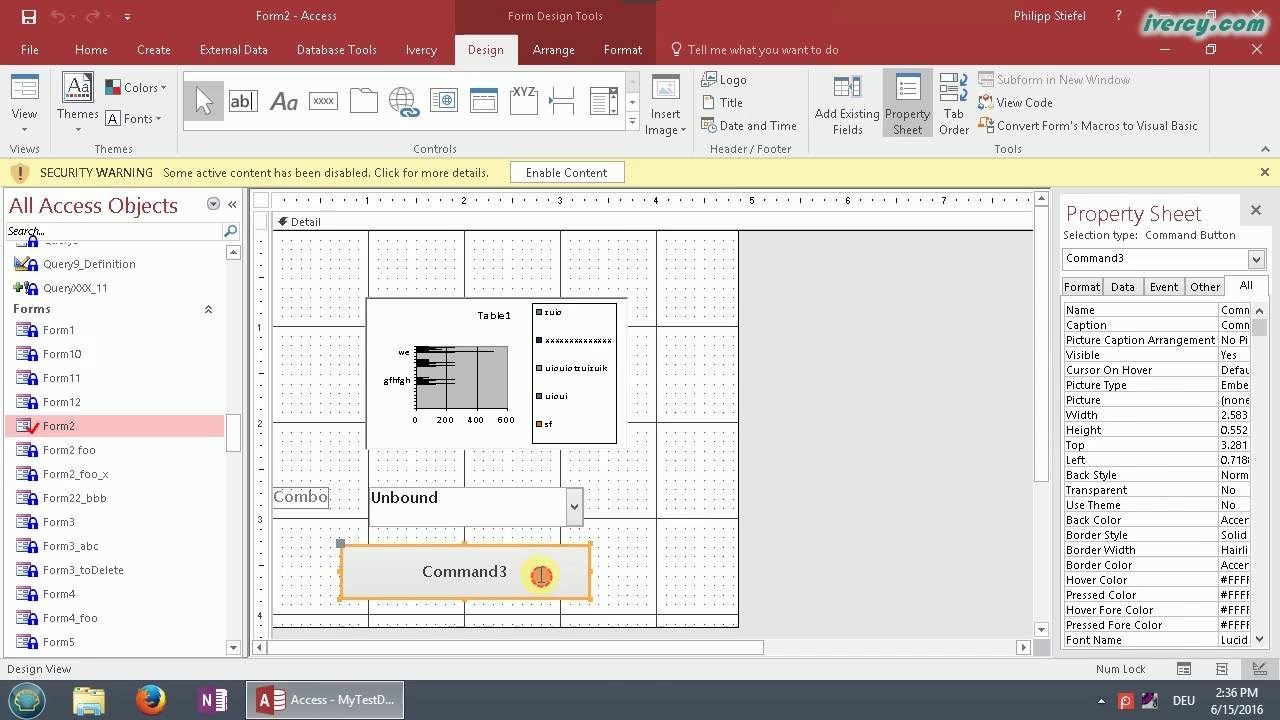Open Firefox from the taskbar

click(151, 699)
